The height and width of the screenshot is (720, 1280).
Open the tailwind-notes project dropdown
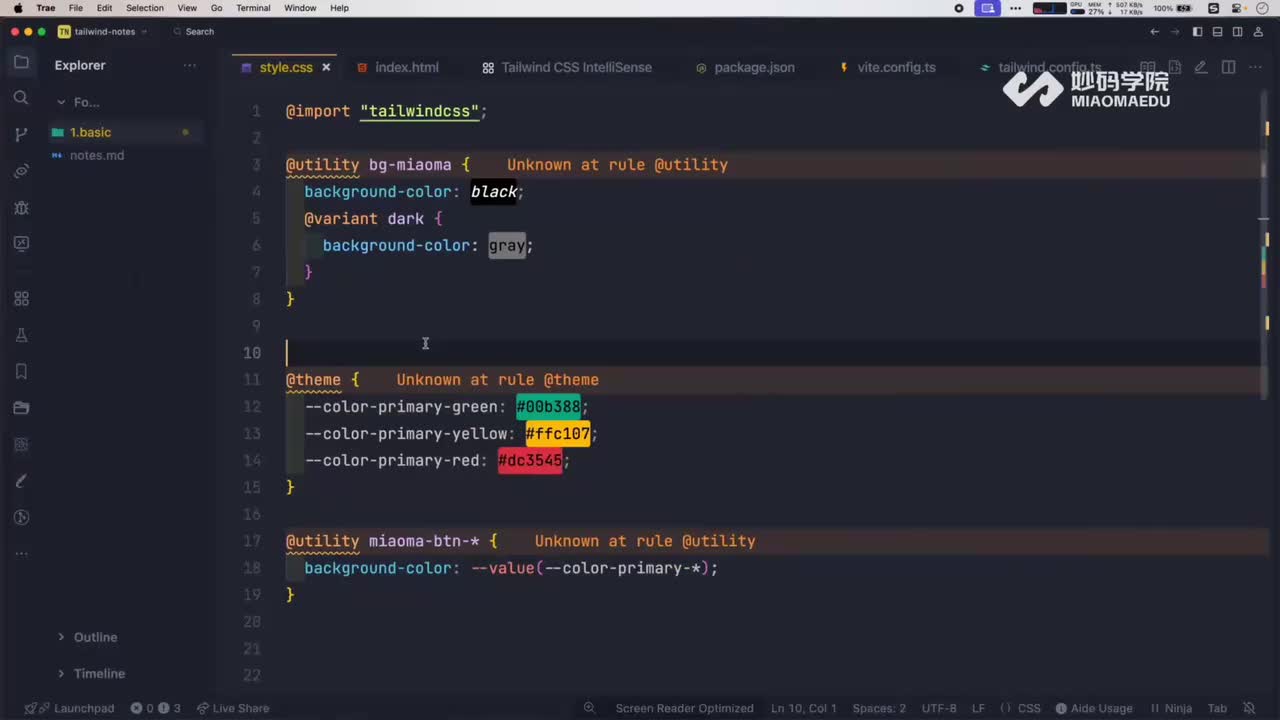click(x=102, y=31)
